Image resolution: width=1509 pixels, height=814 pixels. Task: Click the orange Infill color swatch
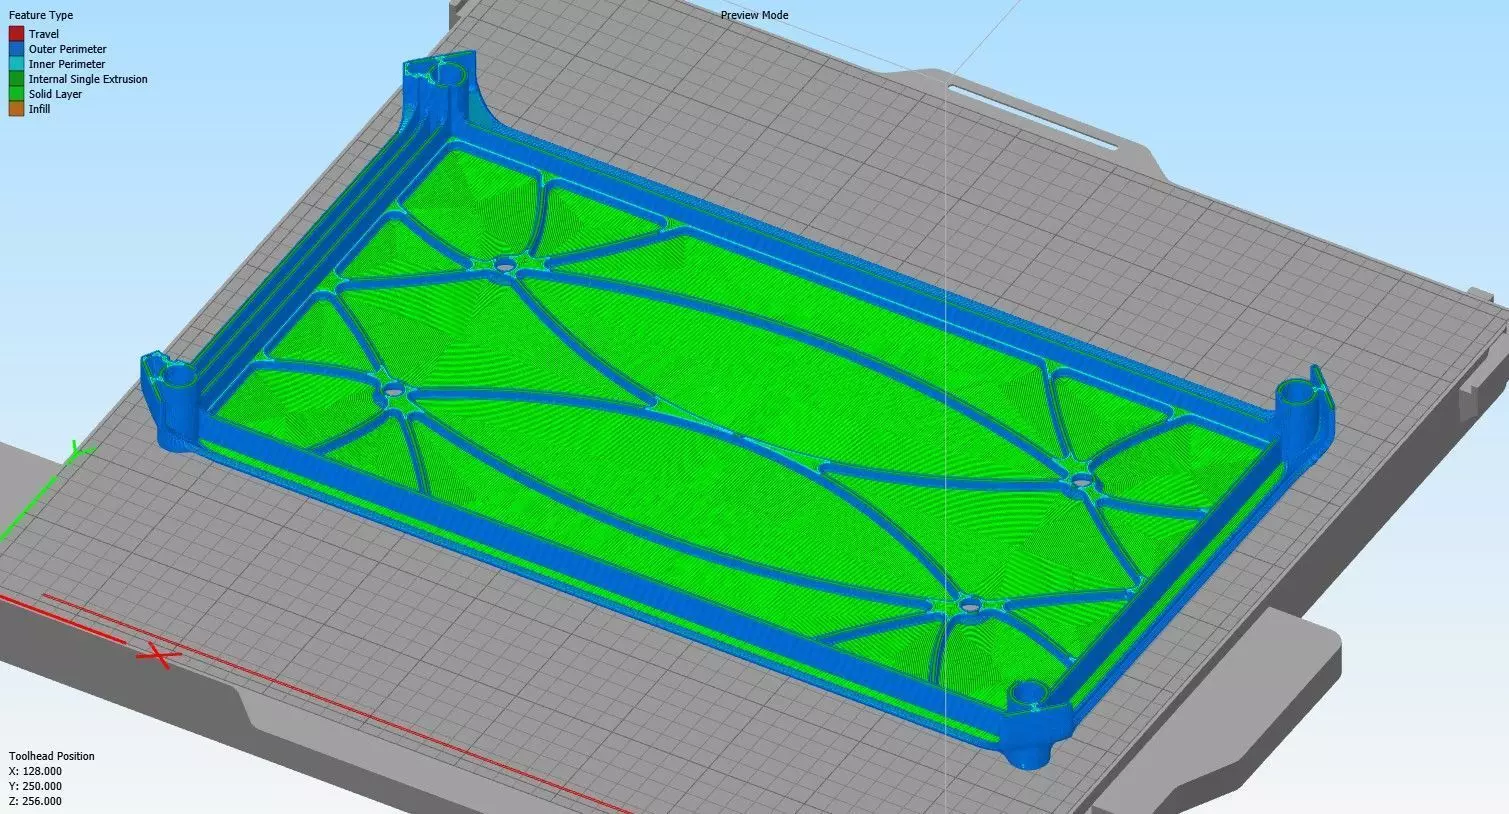click(x=16, y=109)
